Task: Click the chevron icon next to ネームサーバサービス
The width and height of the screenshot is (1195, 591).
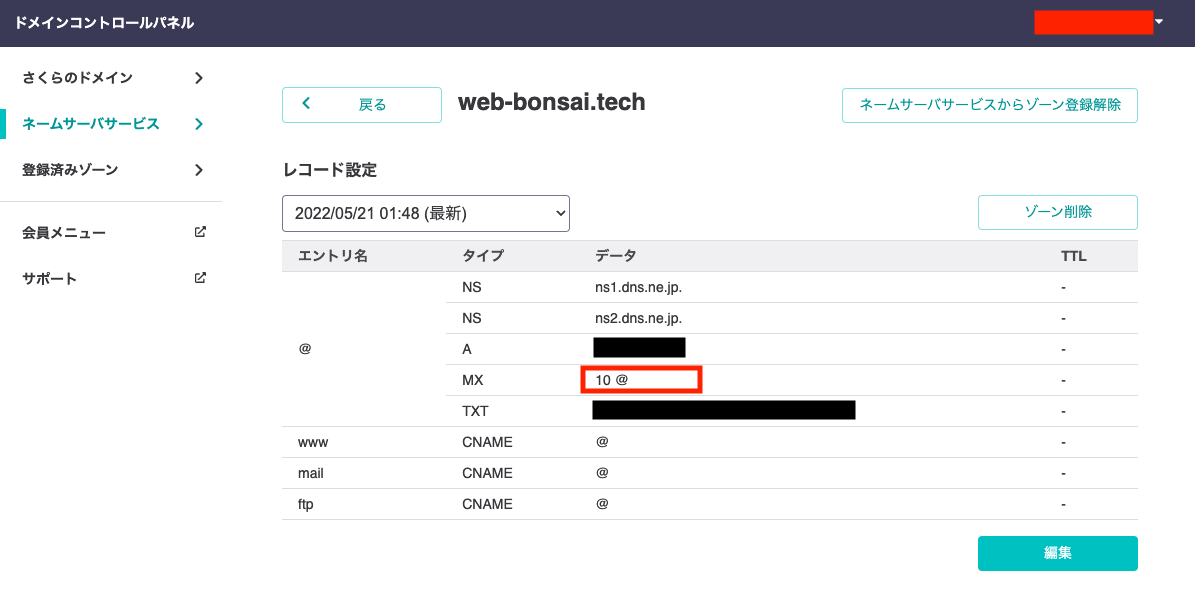Action: pos(198,123)
